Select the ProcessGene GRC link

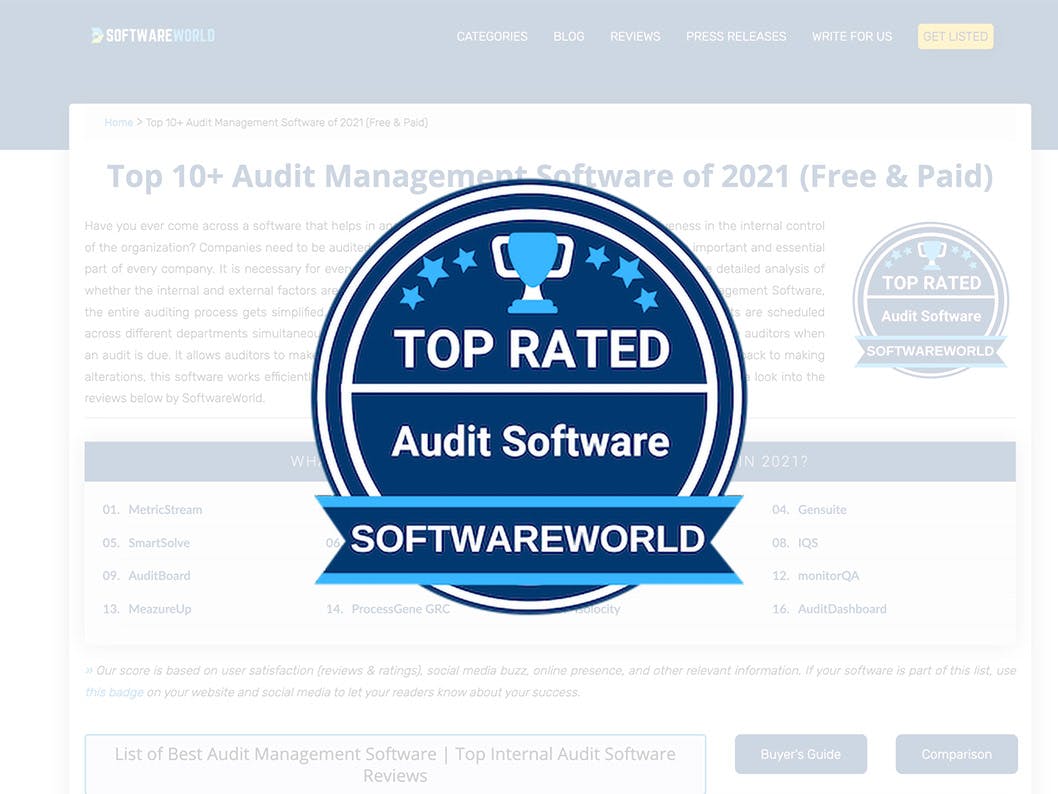[401, 608]
